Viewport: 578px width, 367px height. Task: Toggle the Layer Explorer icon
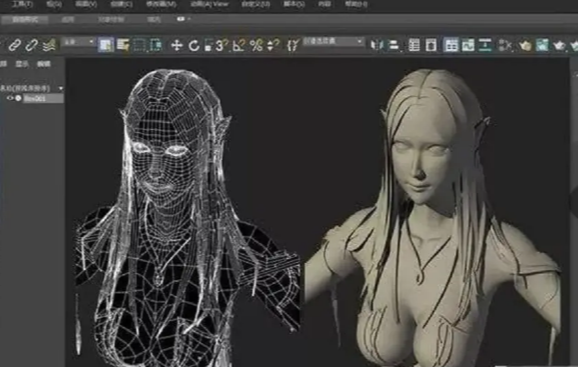(431, 45)
